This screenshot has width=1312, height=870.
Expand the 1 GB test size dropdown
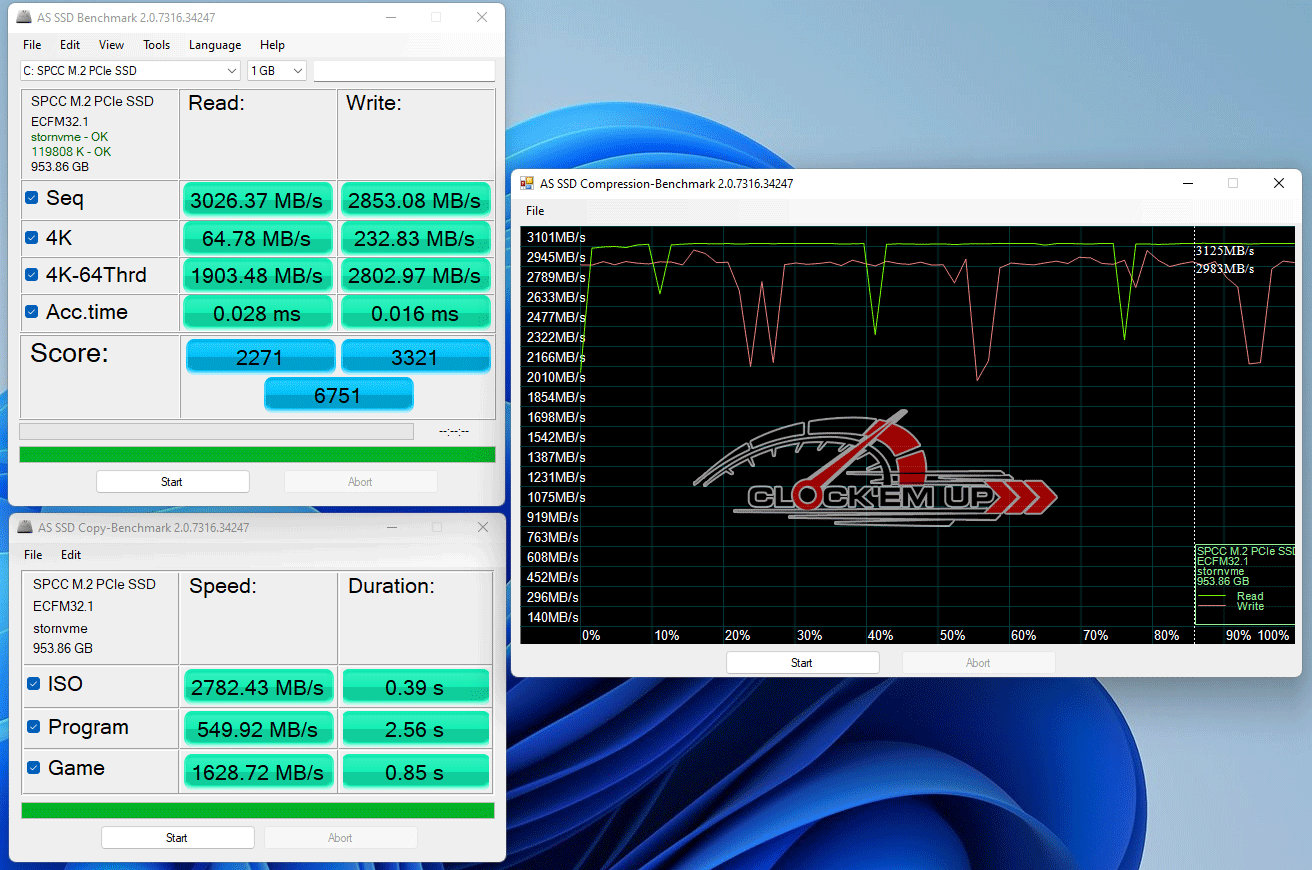coord(277,71)
